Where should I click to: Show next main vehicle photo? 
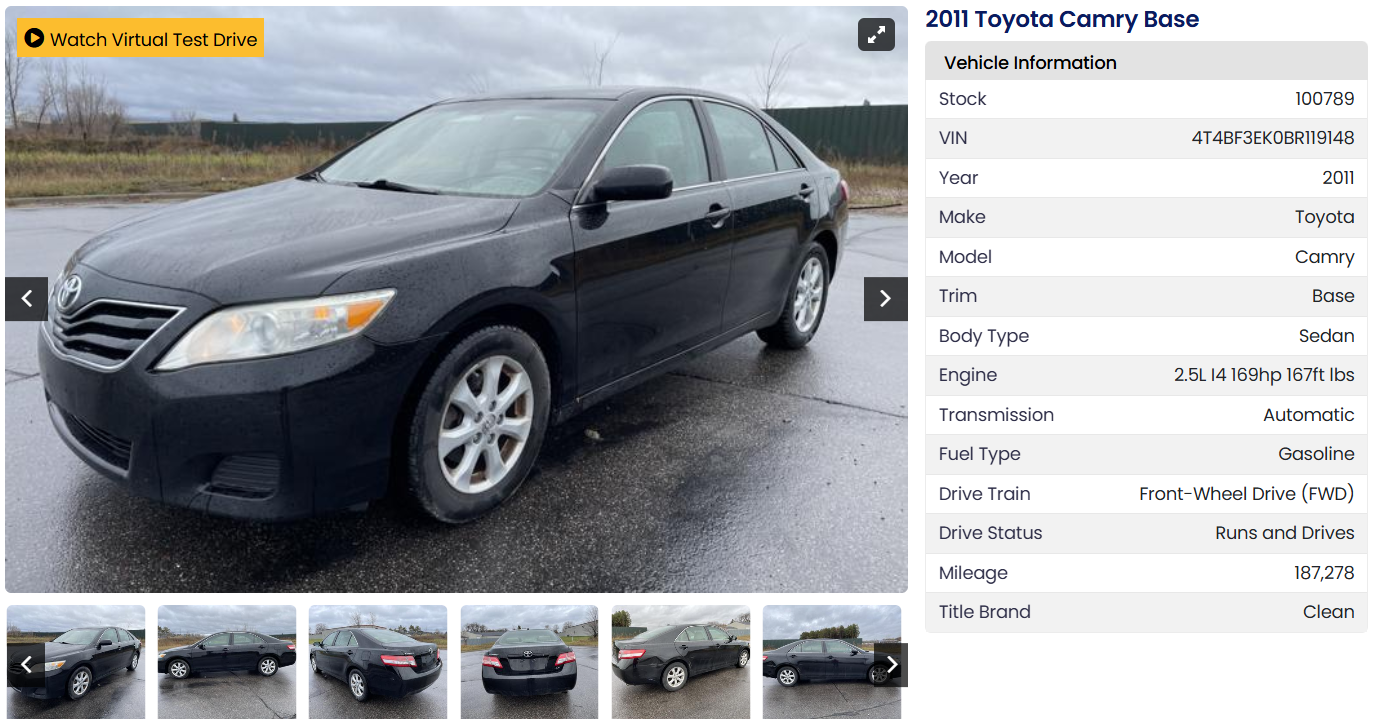point(885,299)
